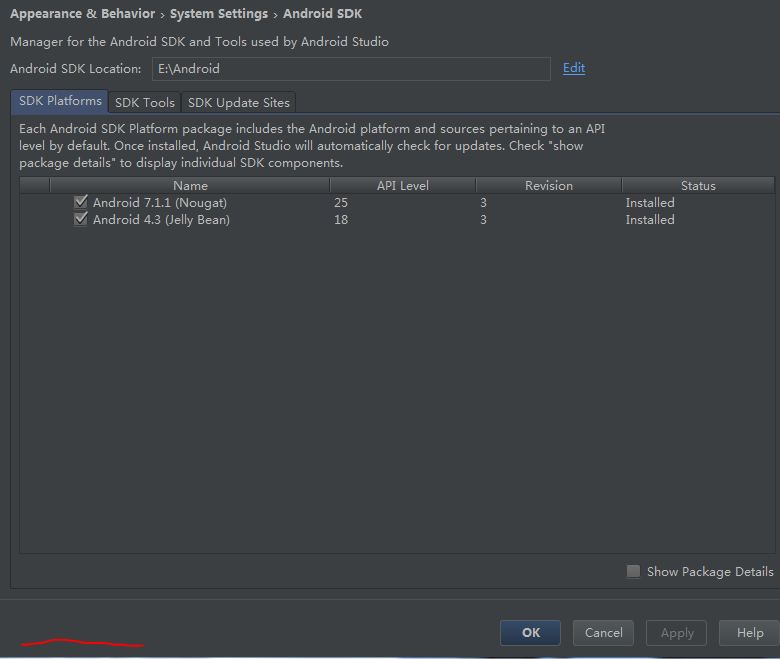The image size is (780, 659).
Task: Open Help for this dialog
Action: [750, 633]
